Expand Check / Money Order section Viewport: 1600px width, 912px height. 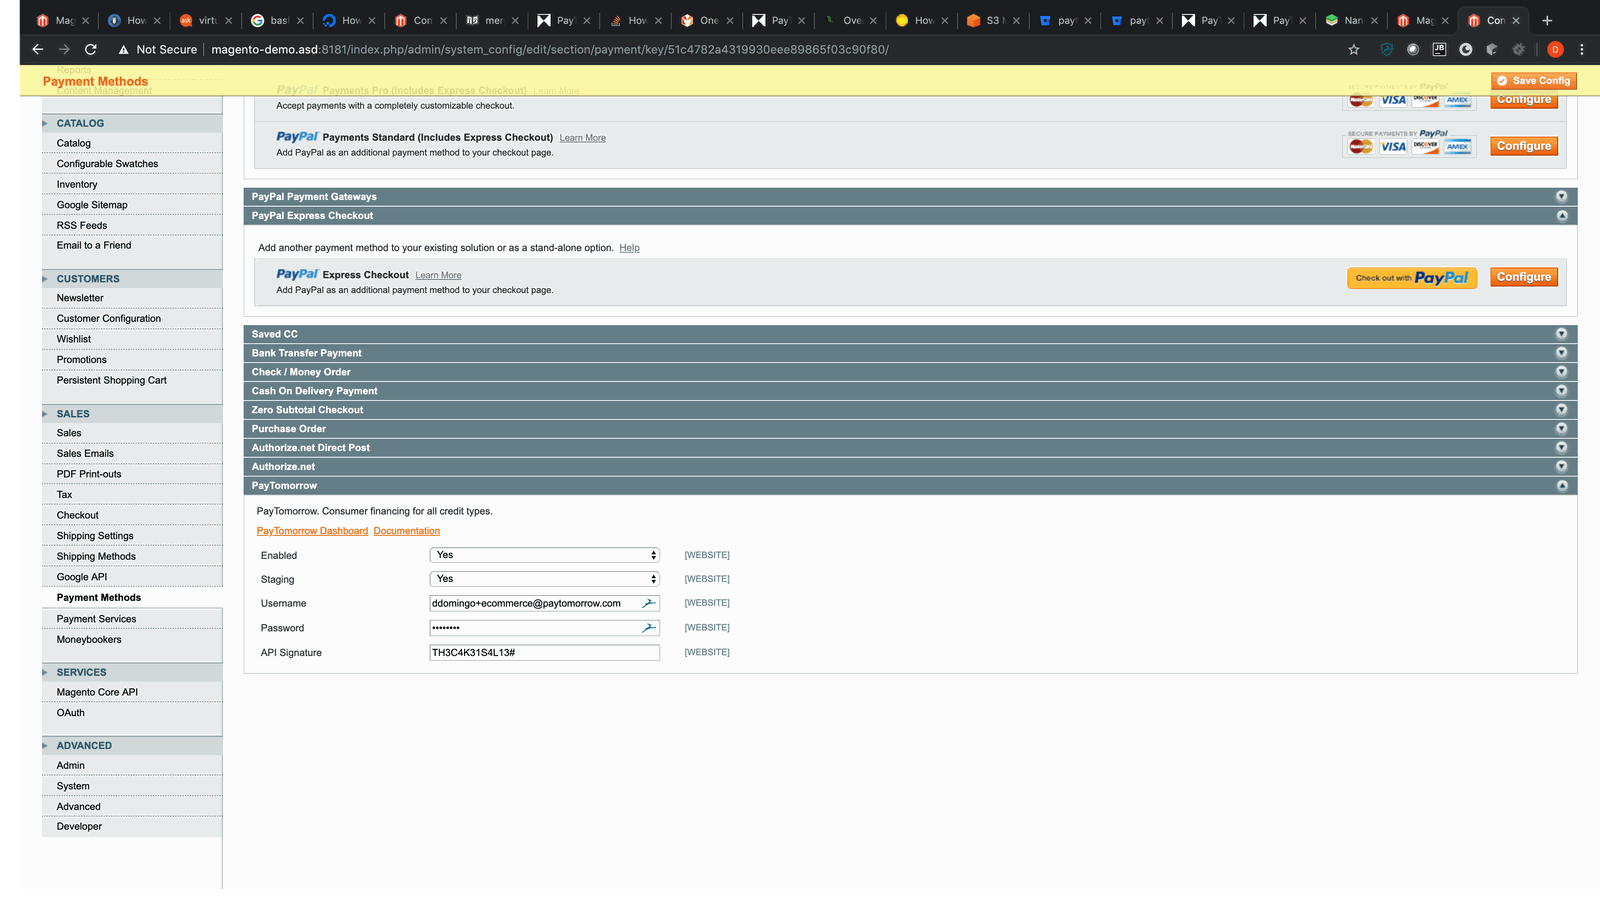[x=910, y=372]
